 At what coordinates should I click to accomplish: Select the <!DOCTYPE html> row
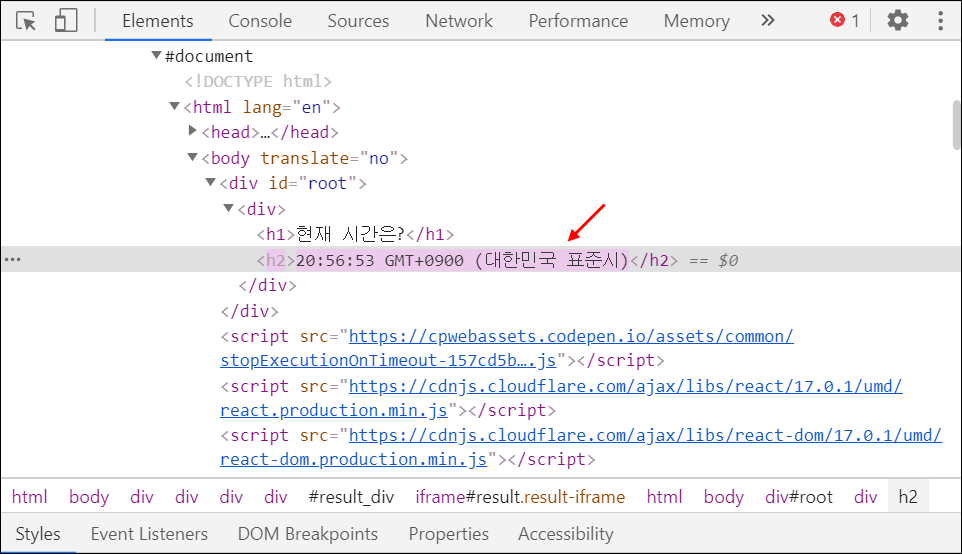tap(258, 82)
